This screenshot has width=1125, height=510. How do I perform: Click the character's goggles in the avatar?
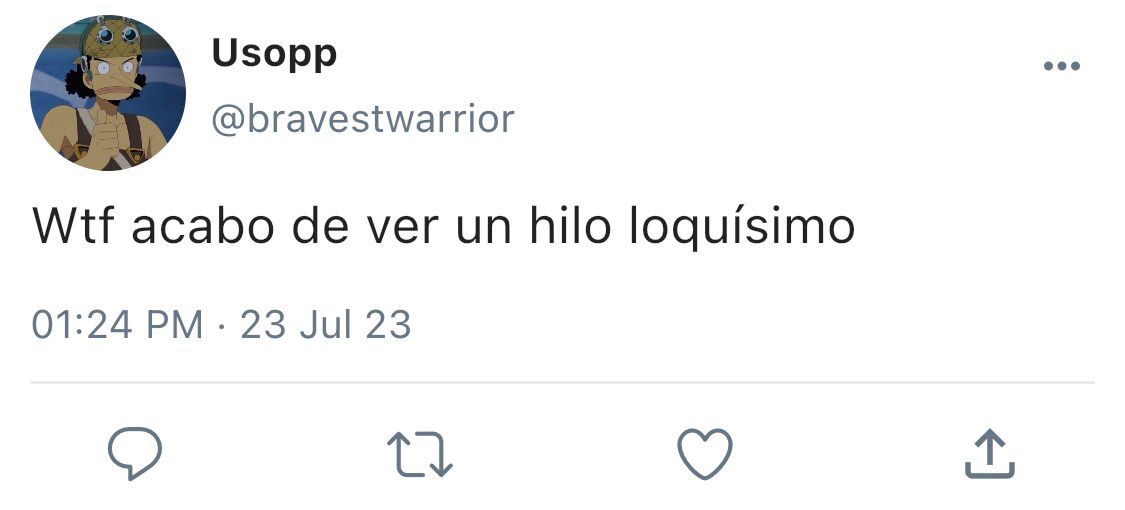[117, 33]
